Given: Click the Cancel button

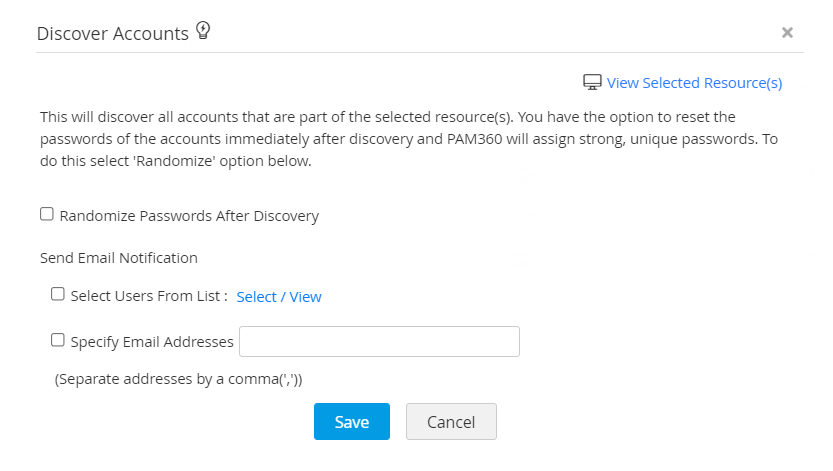Looking at the screenshot, I should [451, 422].
